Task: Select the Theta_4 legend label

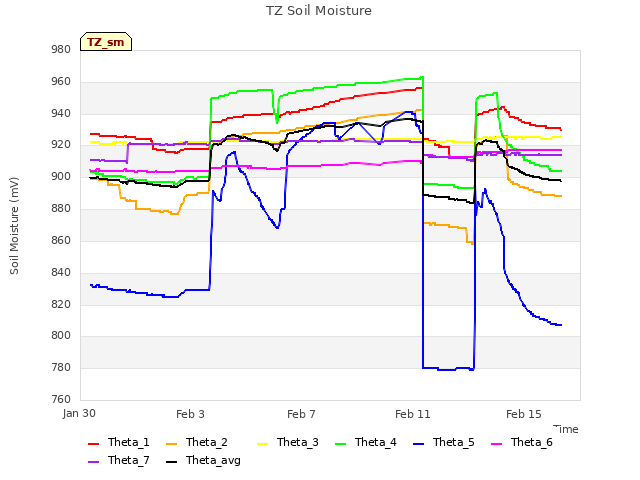Action: (376, 442)
